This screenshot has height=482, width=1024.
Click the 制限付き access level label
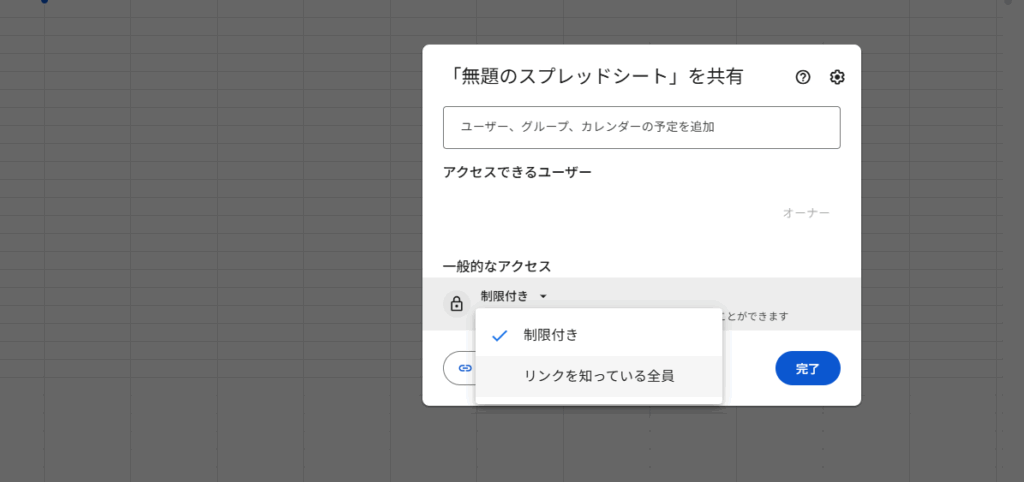coord(504,296)
